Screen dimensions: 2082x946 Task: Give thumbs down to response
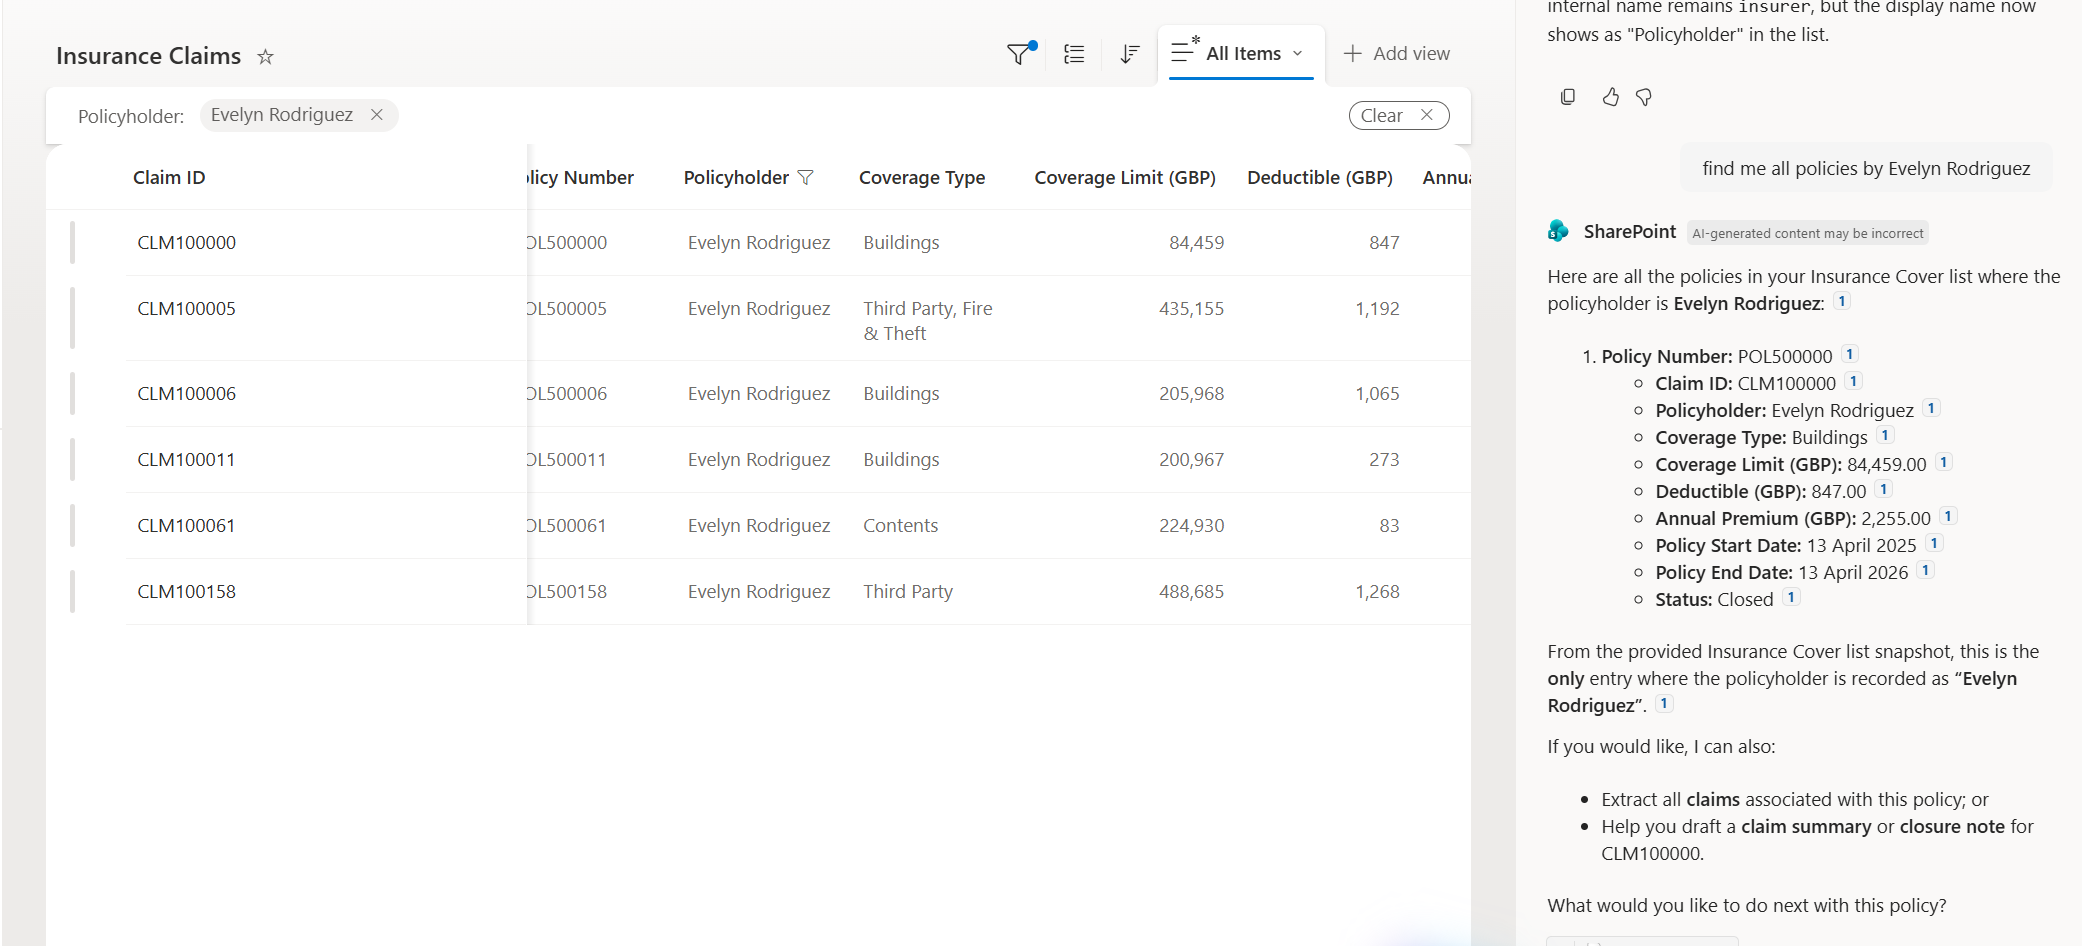pyautogui.click(x=1644, y=97)
